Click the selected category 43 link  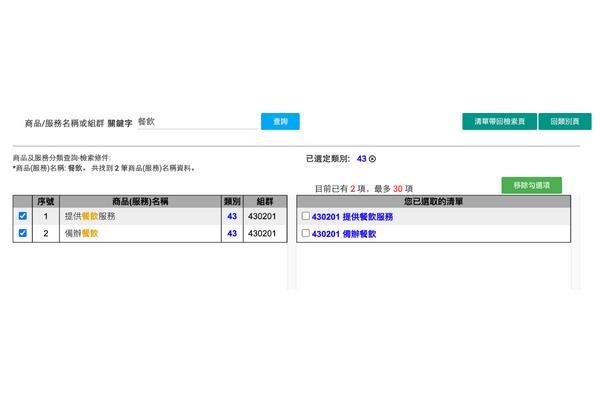(361, 159)
